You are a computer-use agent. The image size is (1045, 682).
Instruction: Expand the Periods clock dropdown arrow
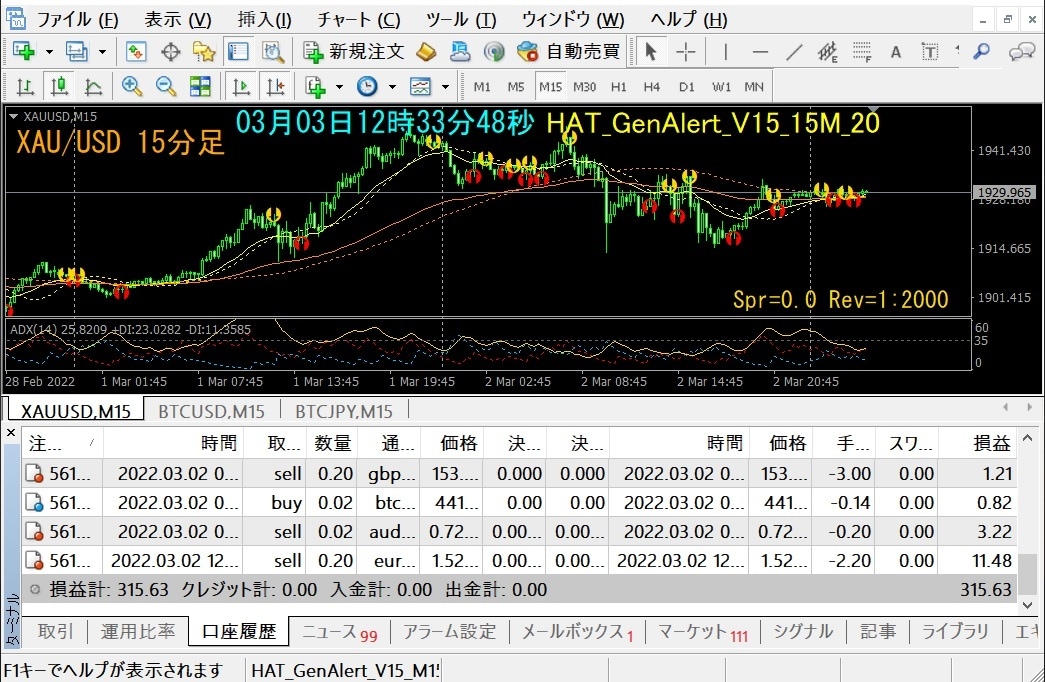(393, 86)
